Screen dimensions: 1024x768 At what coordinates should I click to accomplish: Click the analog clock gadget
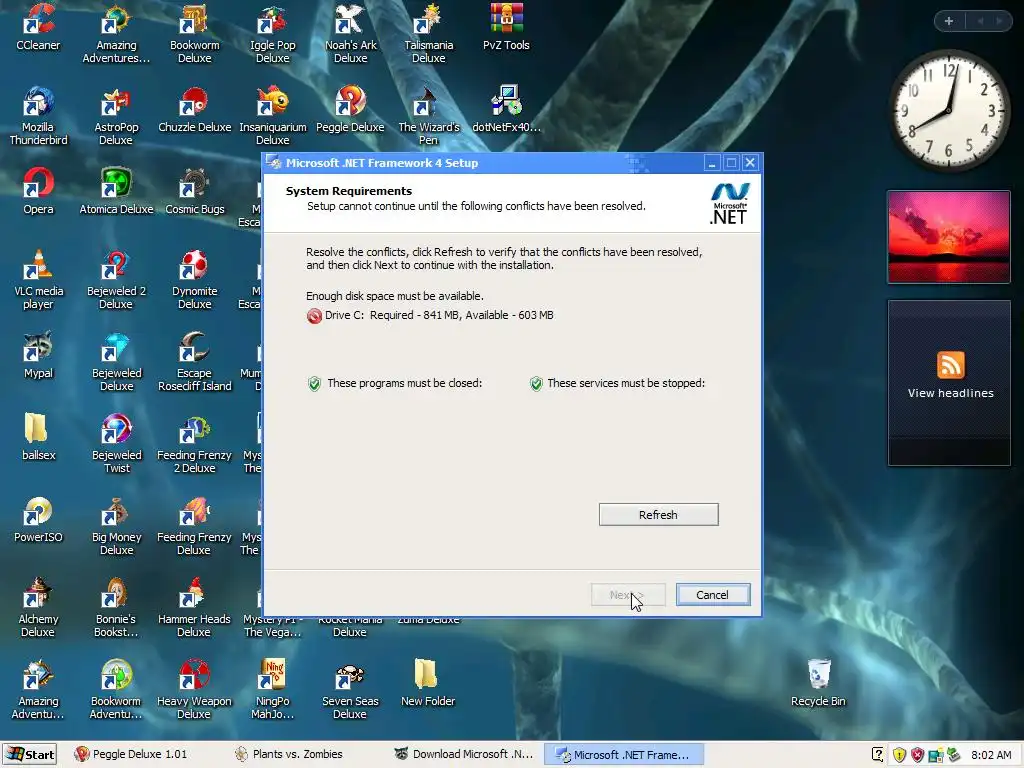coord(950,111)
